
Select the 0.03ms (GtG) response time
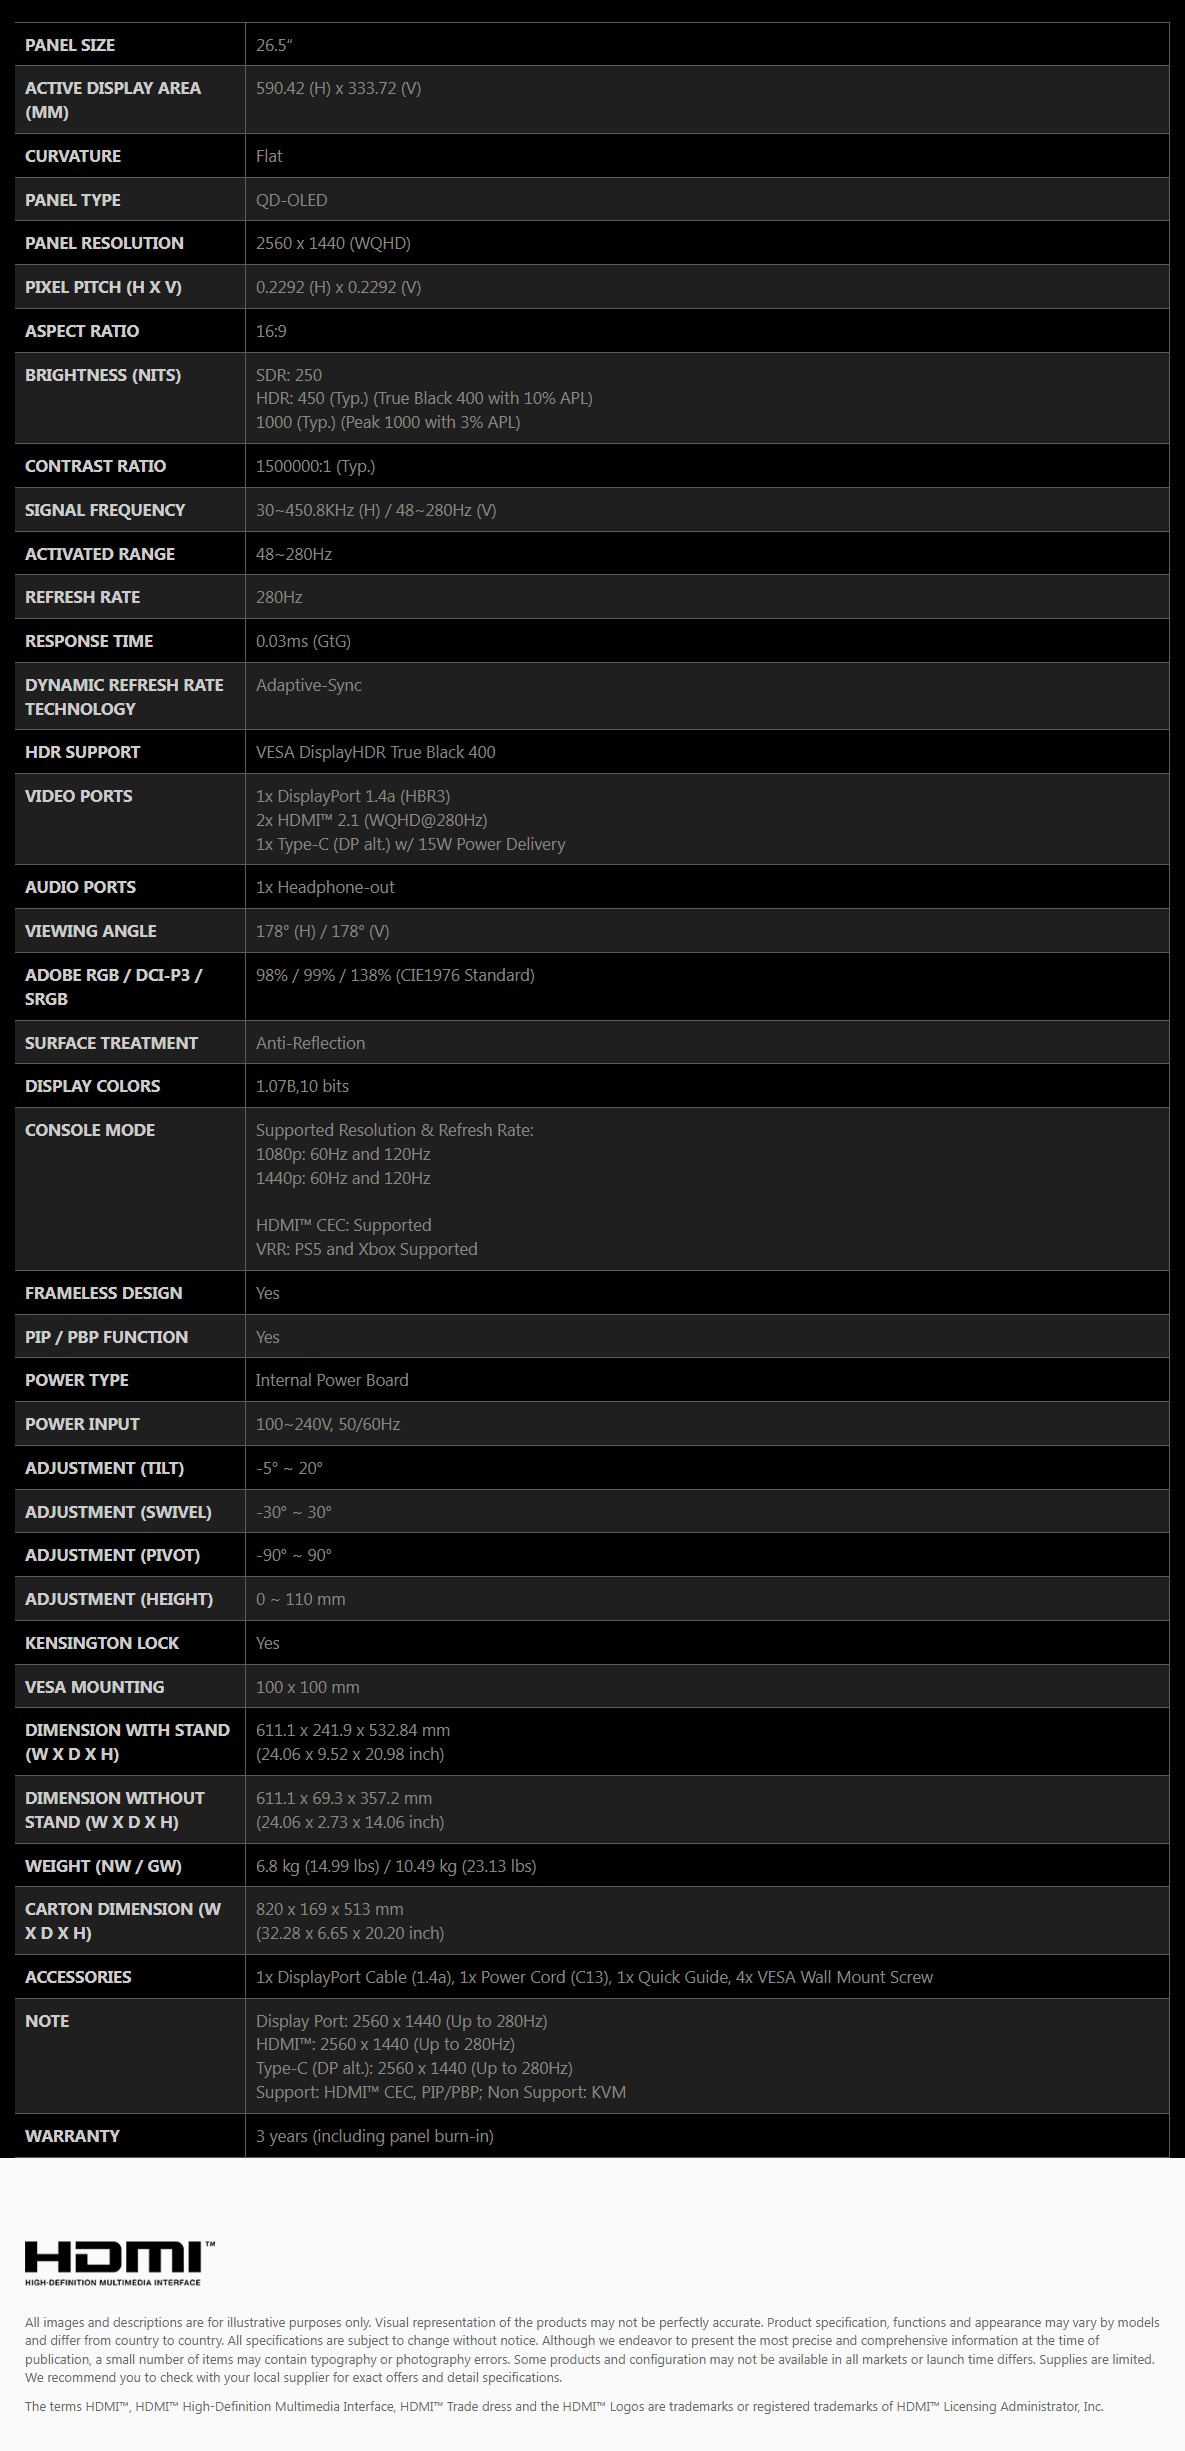[x=303, y=641]
